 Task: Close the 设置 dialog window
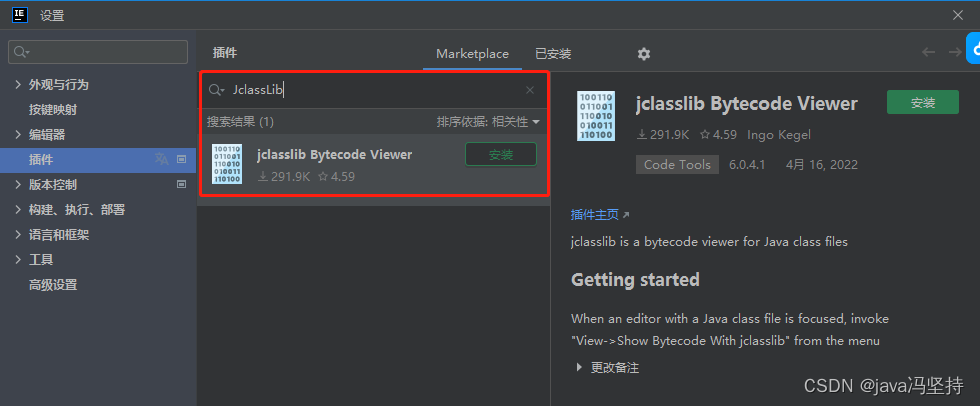click(x=958, y=16)
